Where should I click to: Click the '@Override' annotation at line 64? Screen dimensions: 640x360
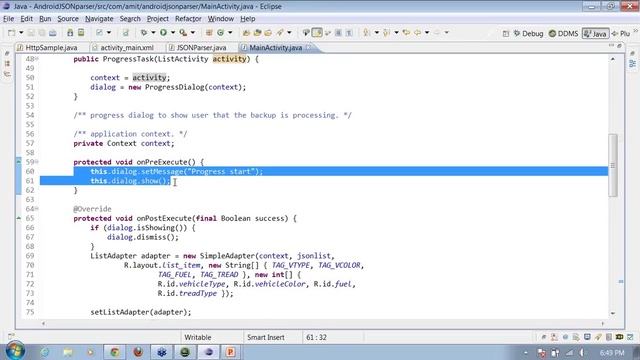click(x=92, y=209)
